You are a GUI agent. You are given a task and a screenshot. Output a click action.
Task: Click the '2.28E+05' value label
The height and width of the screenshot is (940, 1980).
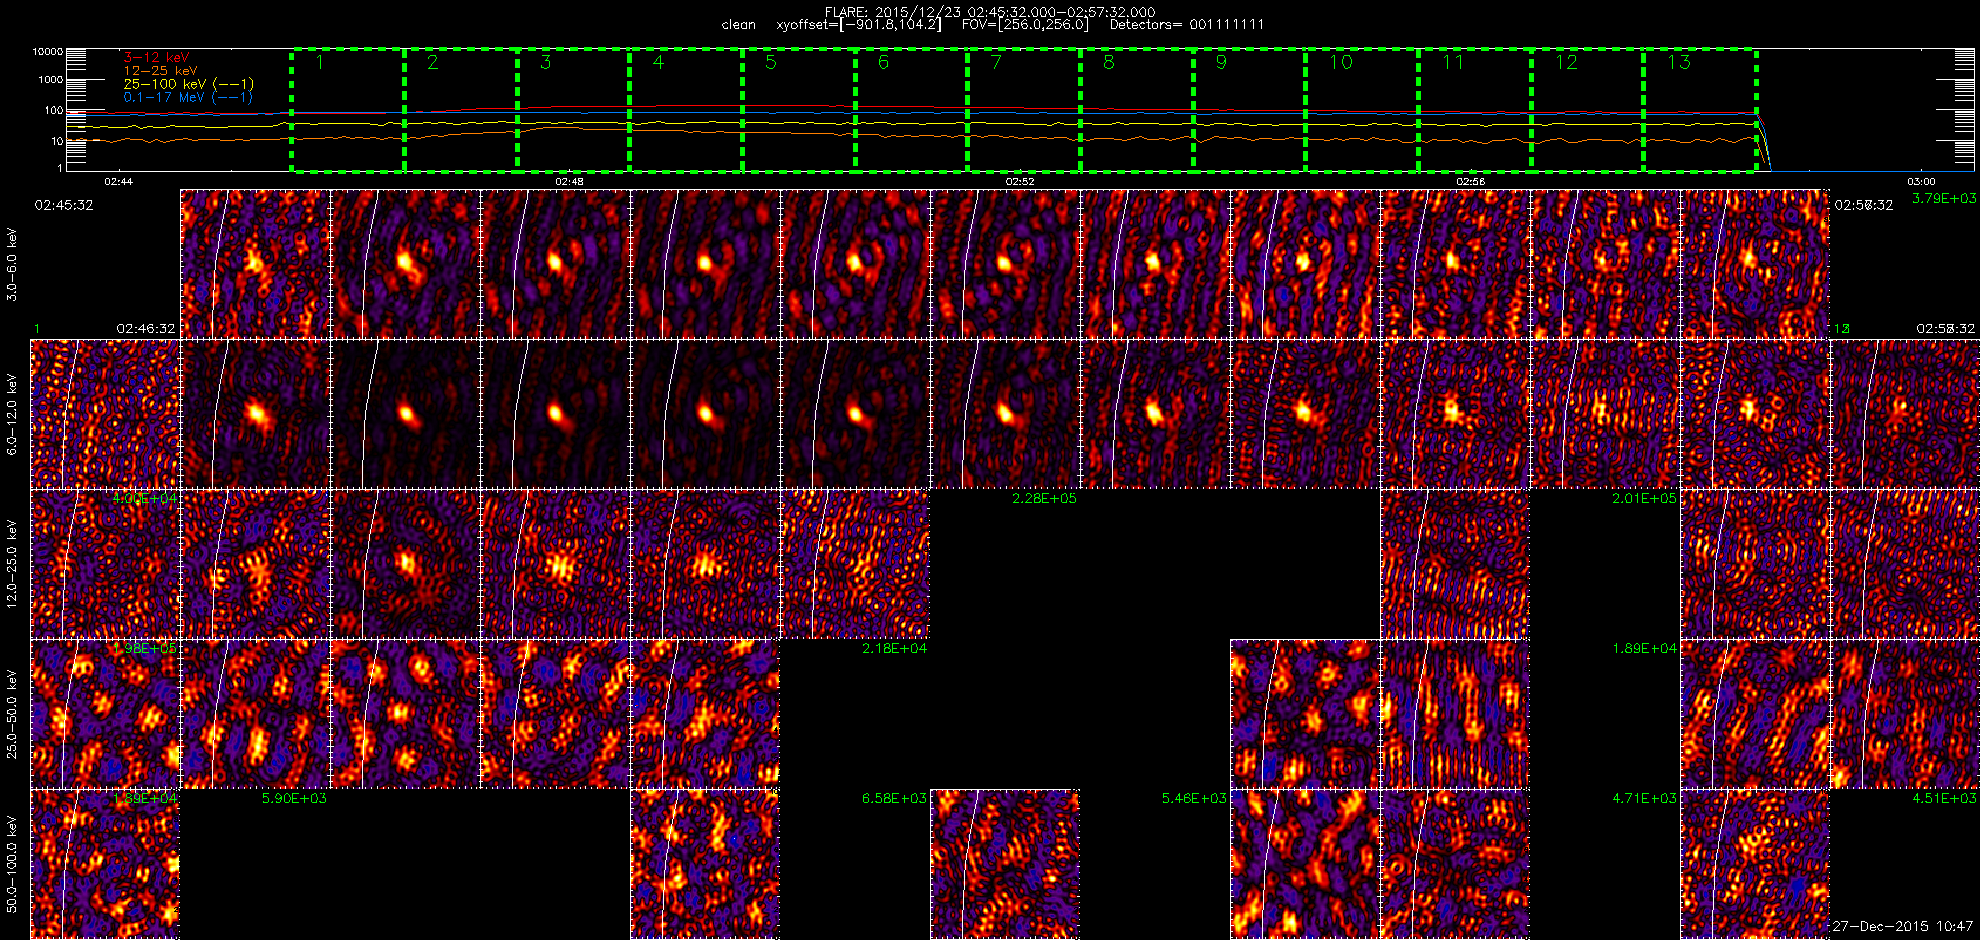coord(1044,499)
